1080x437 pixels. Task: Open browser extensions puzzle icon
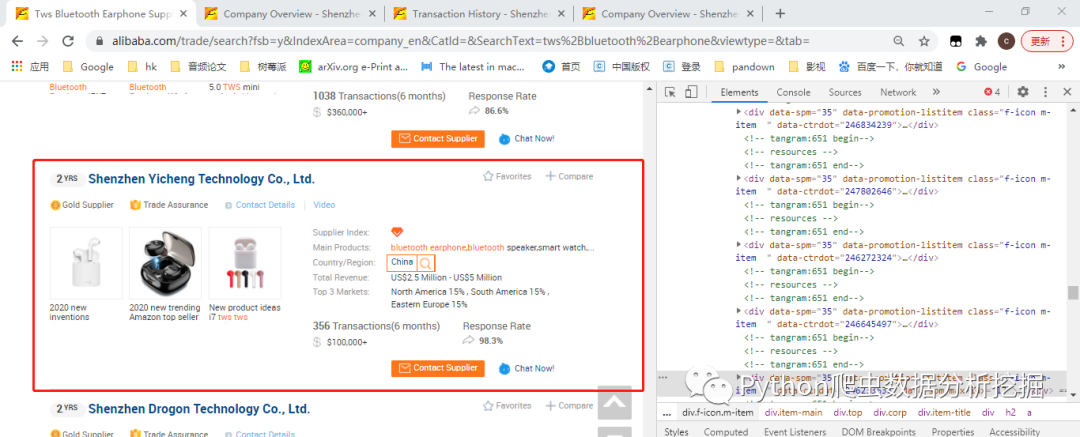(x=981, y=41)
